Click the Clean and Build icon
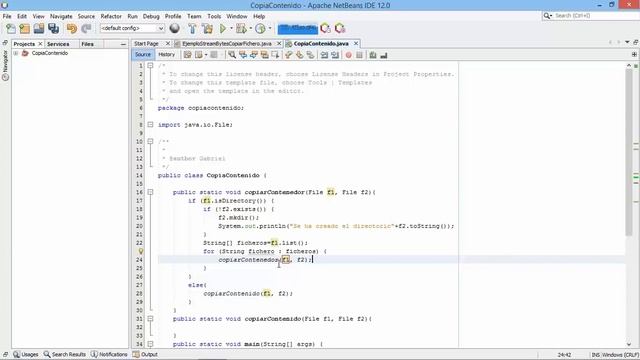This screenshot has width=640, height=360. point(207,29)
